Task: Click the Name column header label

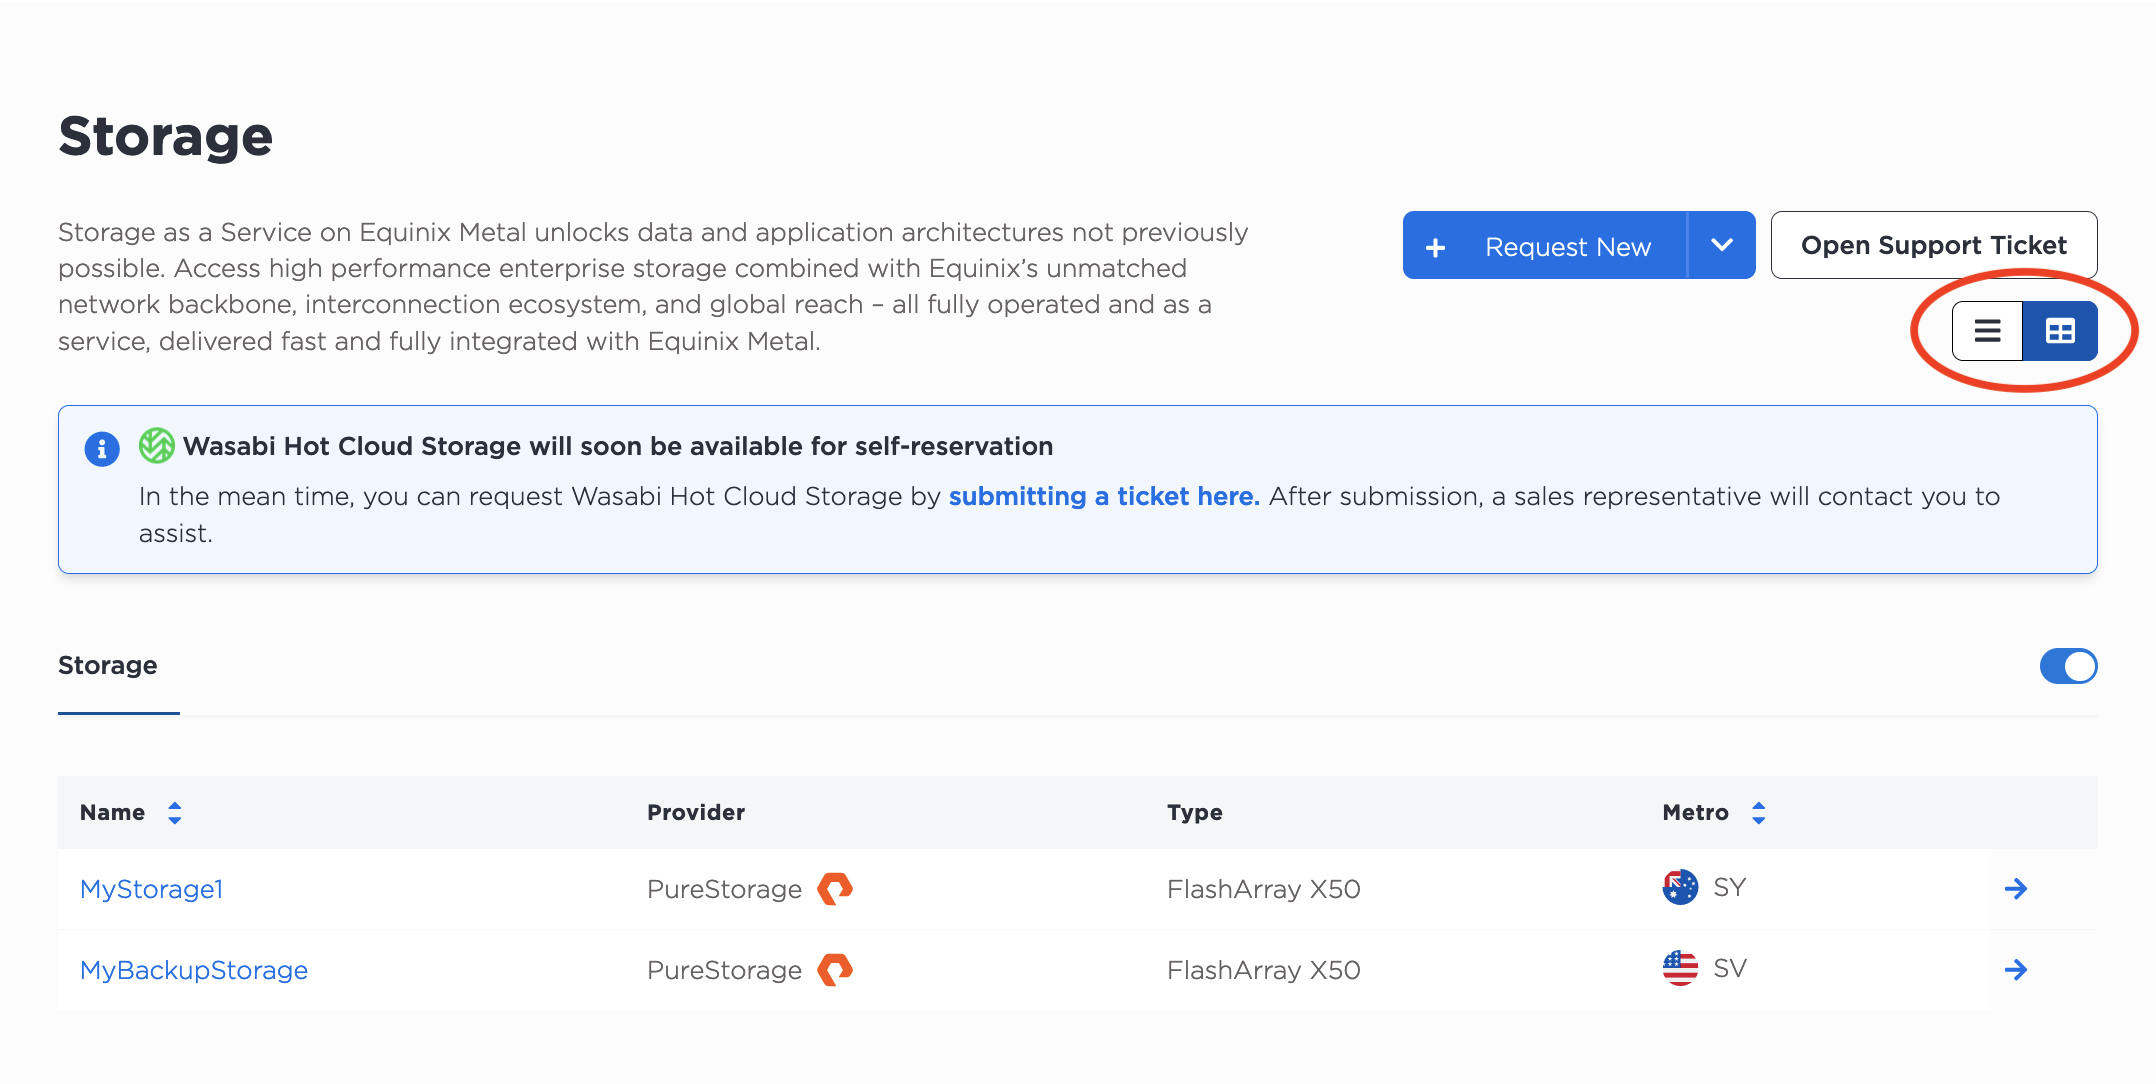Action: click(x=113, y=813)
